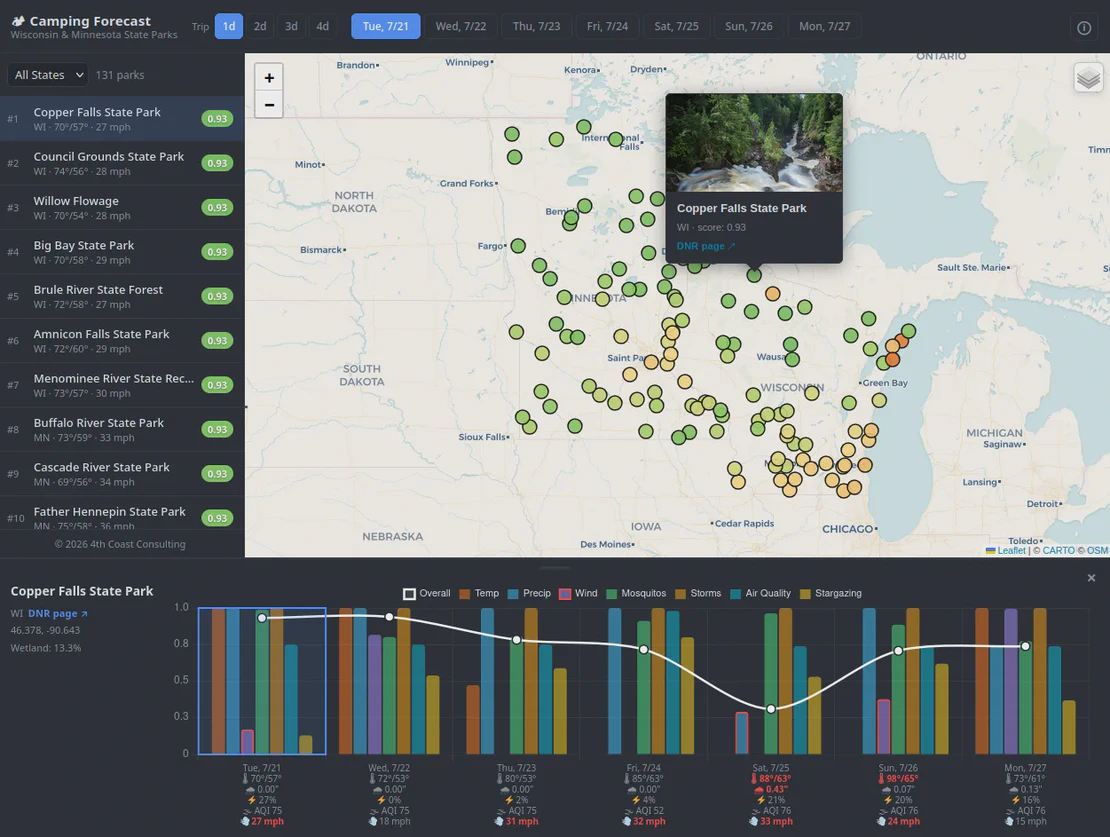
Task: Switch to the Wed, 7/22 date tab
Action: point(461,26)
